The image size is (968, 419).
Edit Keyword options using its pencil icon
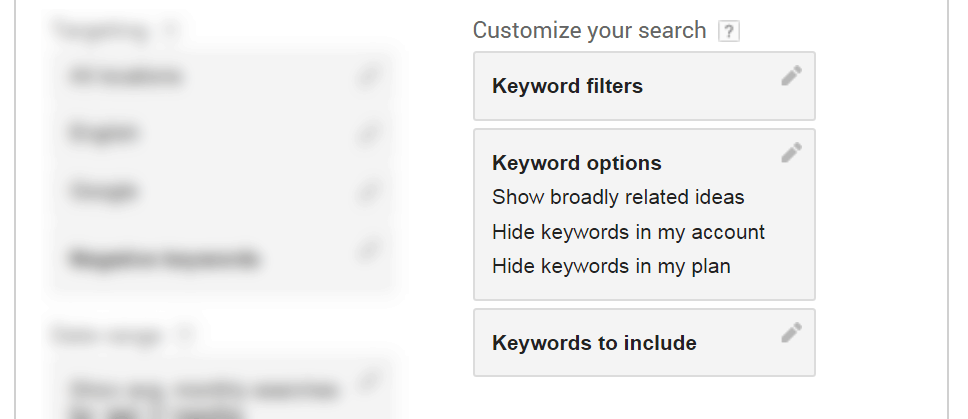[x=791, y=152]
